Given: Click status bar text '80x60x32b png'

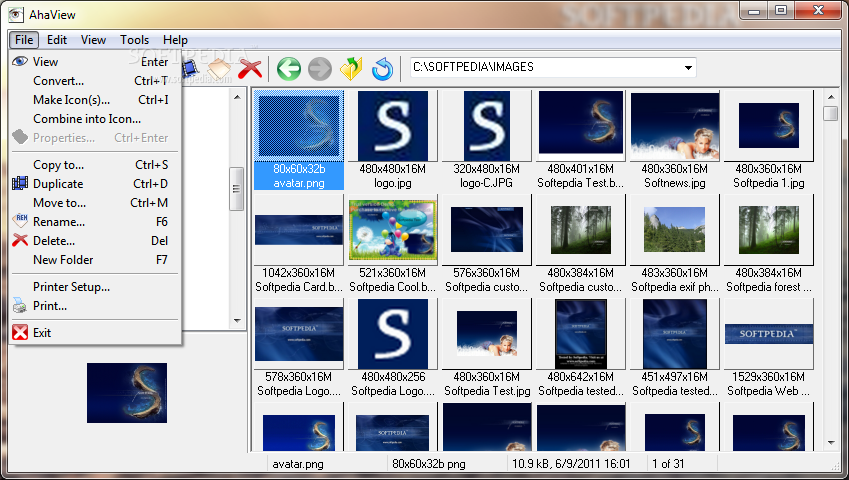Looking at the screenshot, I should [x=429, y=464].
